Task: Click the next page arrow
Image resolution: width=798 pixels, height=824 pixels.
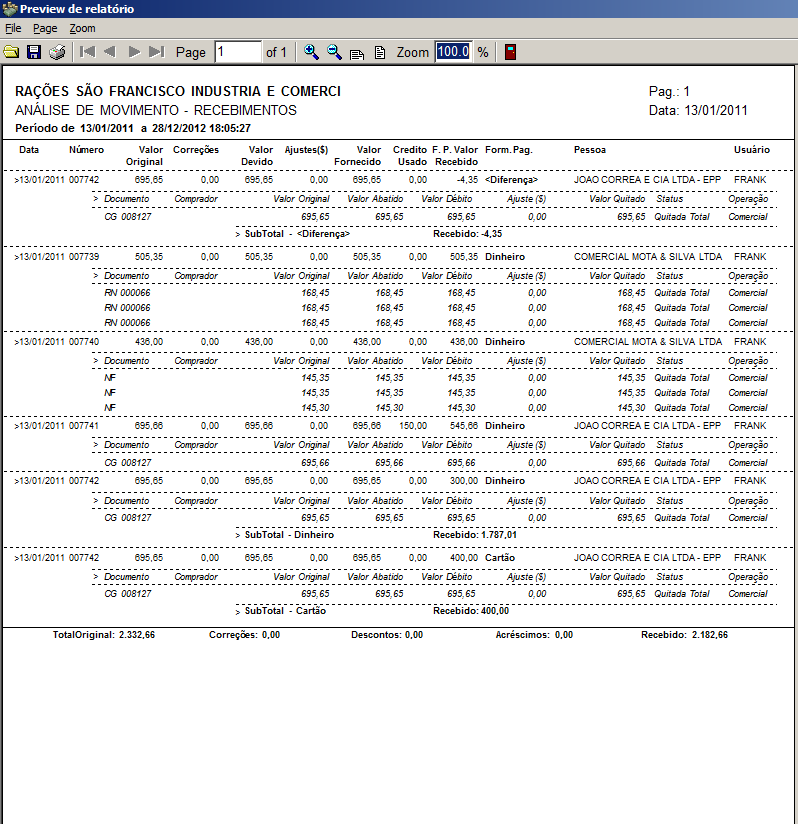Action: point(134,52)
